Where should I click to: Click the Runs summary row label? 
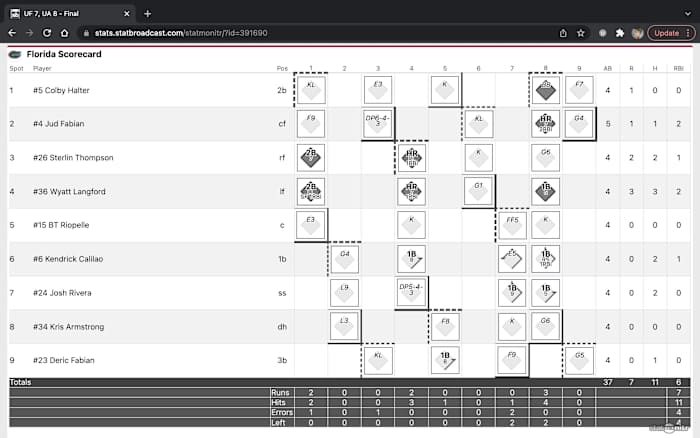(280, 392)
